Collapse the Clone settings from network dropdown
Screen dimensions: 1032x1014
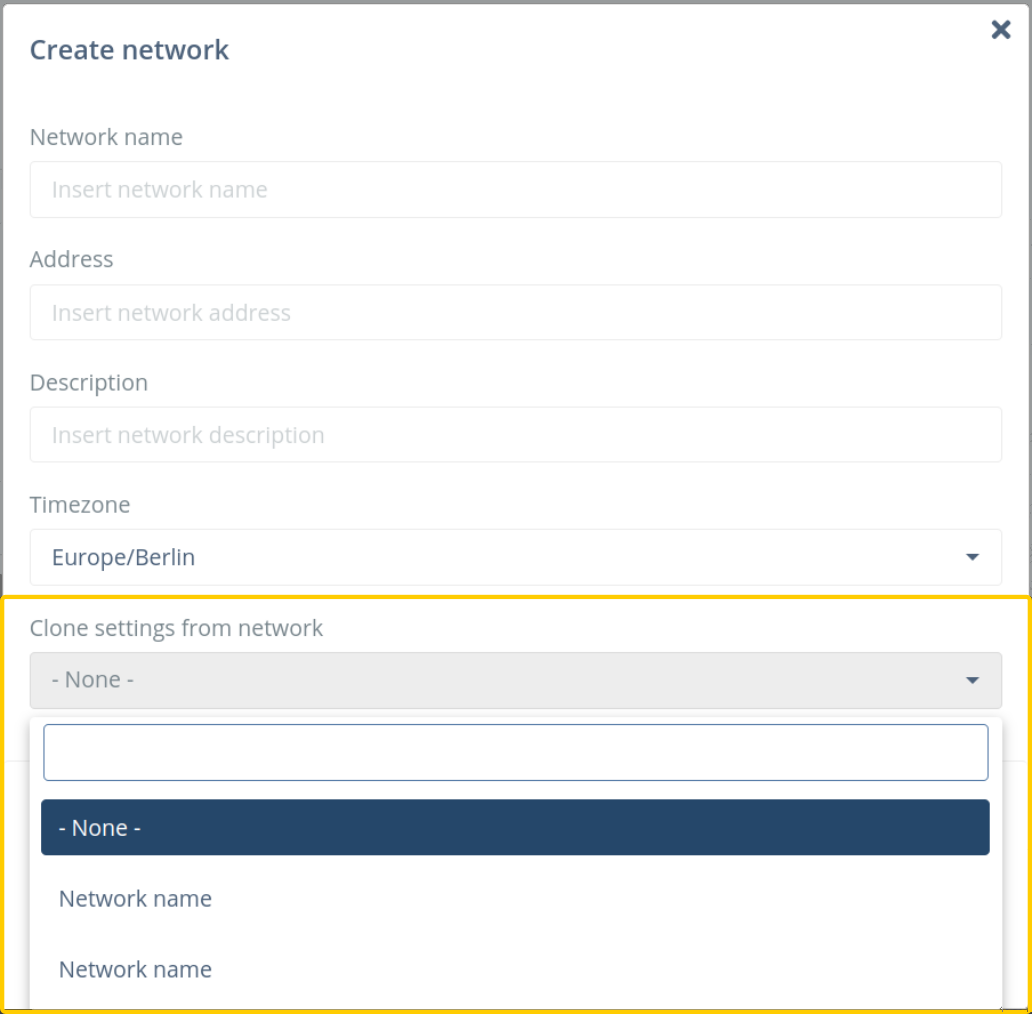click(x=515, y=680)
